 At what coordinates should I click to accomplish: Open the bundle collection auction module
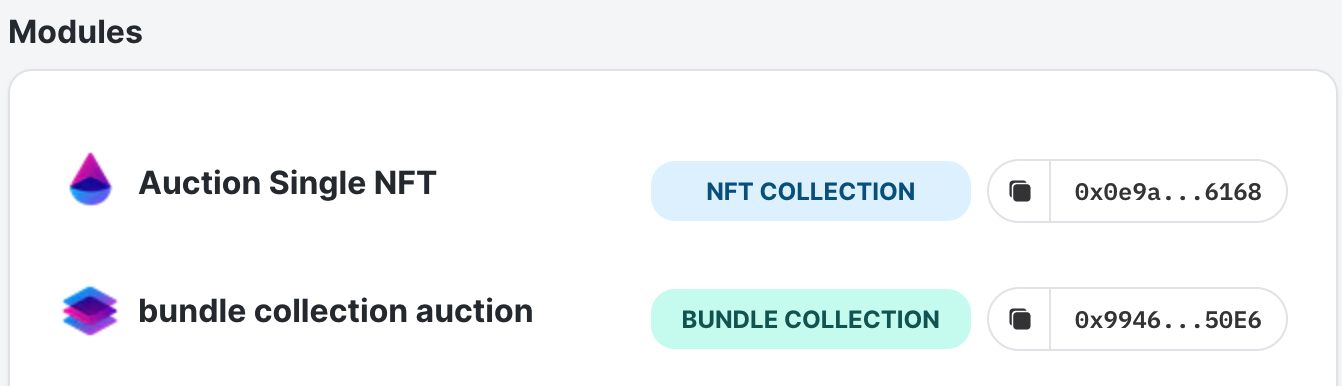tap(335, 311)
